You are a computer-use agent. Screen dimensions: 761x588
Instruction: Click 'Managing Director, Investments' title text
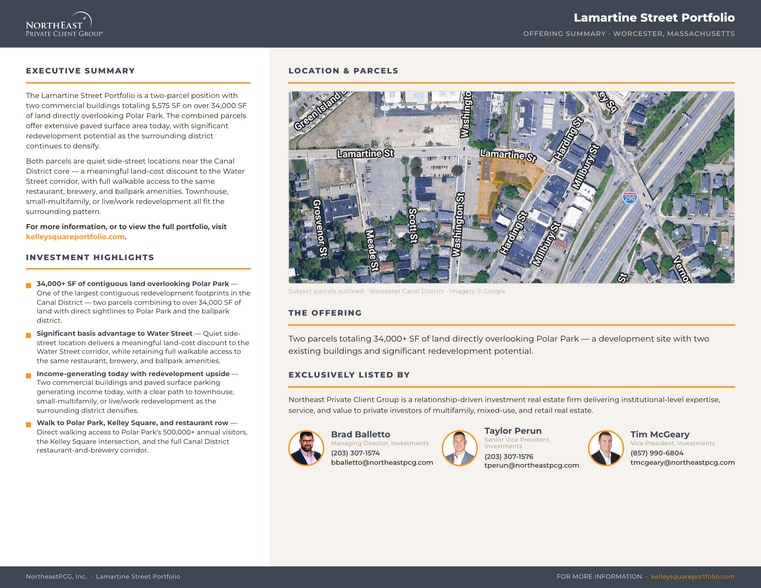tap(380, 443)
